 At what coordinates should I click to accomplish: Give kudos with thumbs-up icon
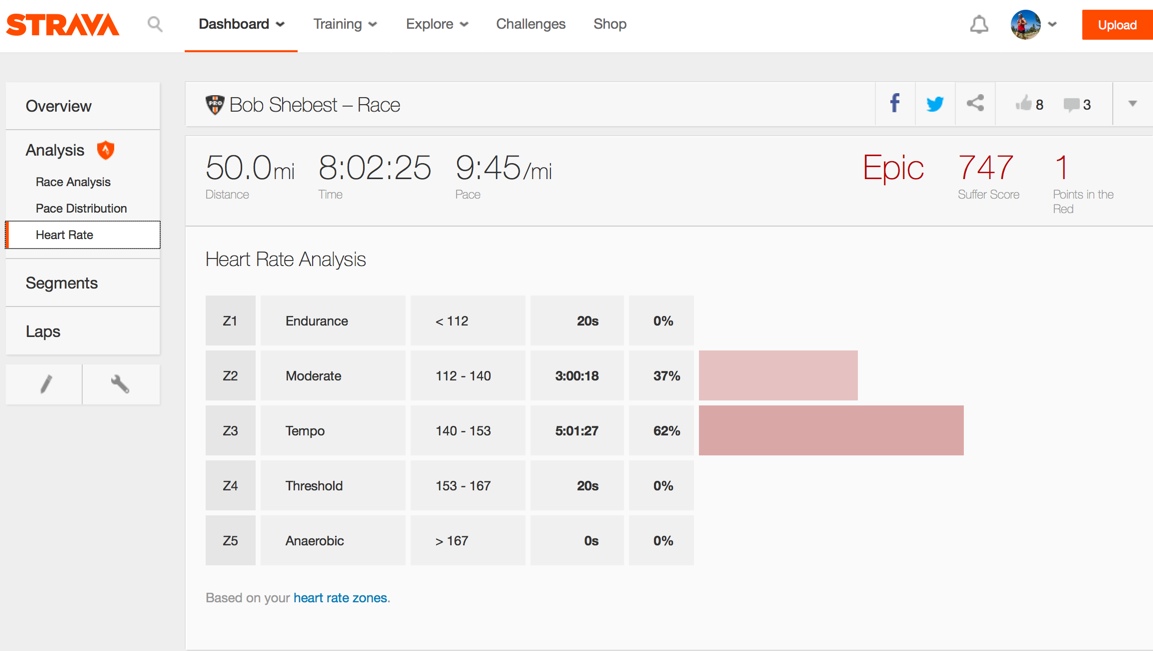pyautogui.click(x=1023, y=104)
